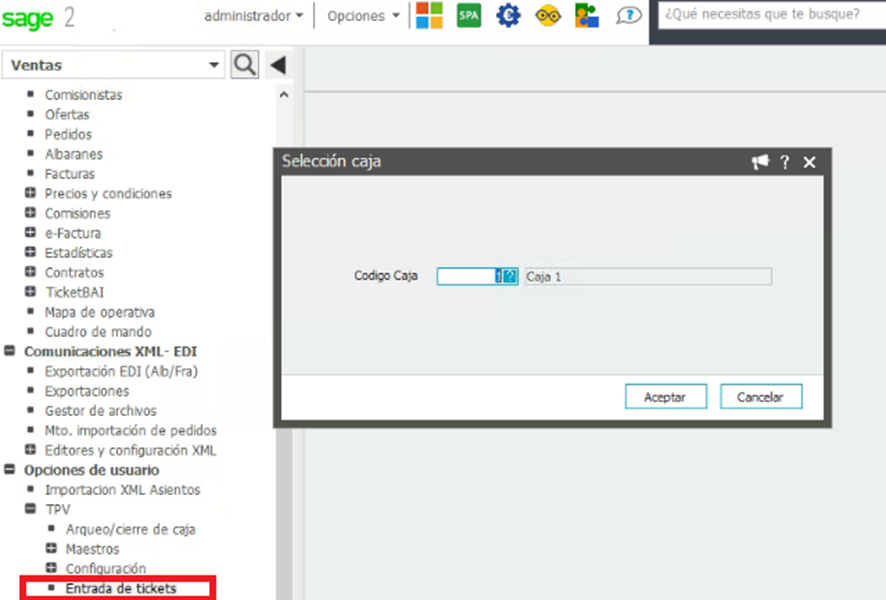The image size is (886, 600).
Task: Click the Caja 1 description field
Action: click(648, 276)
